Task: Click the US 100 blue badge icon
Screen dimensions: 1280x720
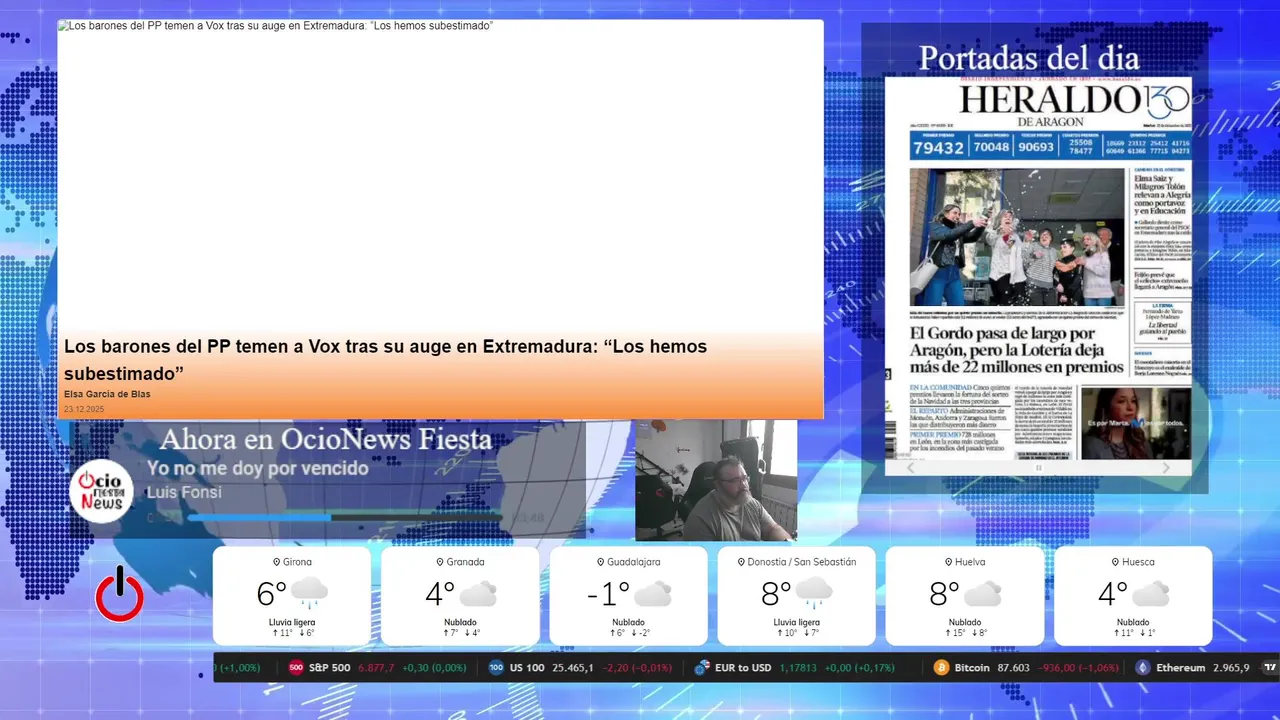Action: coord(497,667)
